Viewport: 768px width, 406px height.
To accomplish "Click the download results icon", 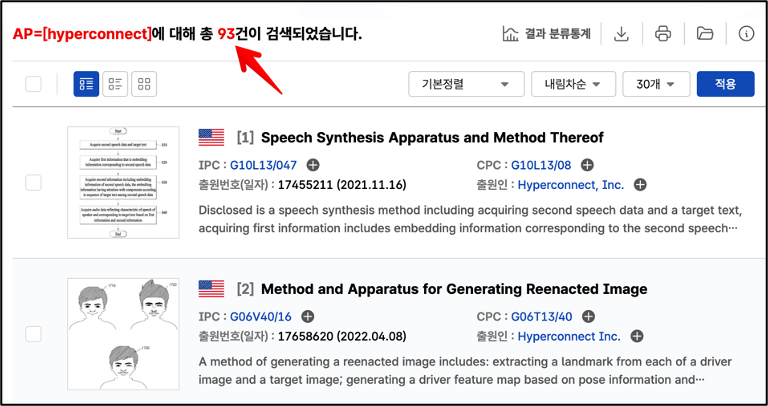I will click(x=621, y=34).
